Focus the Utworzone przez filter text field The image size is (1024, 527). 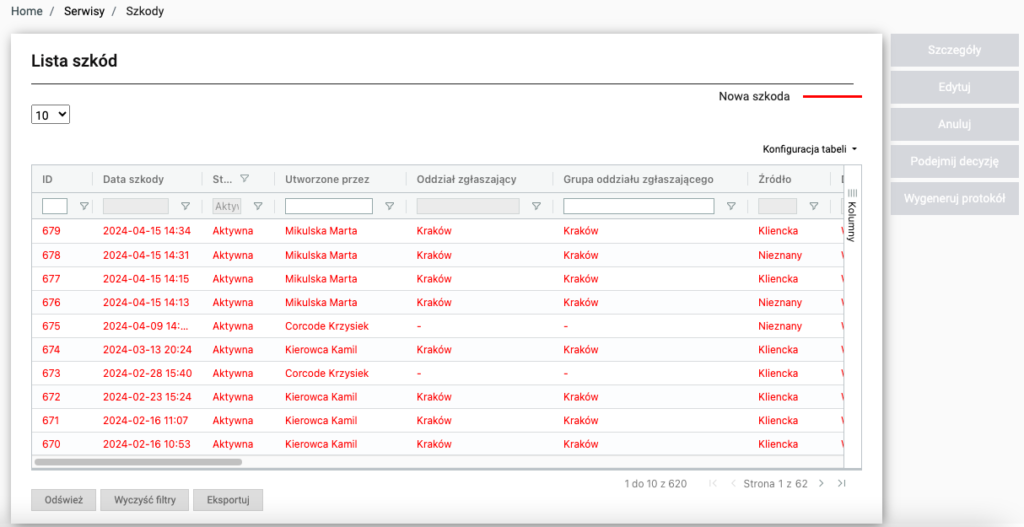point(329,206)
